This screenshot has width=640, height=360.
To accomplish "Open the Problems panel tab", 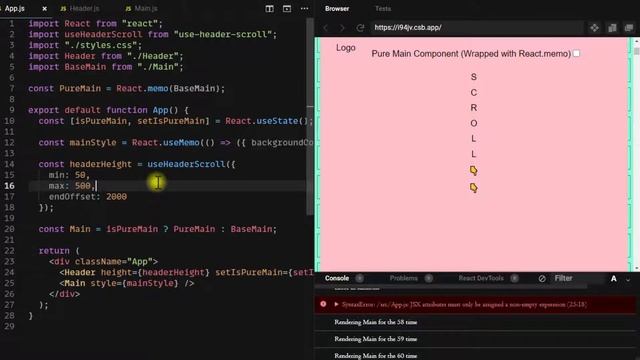I will tap(403, 278).
